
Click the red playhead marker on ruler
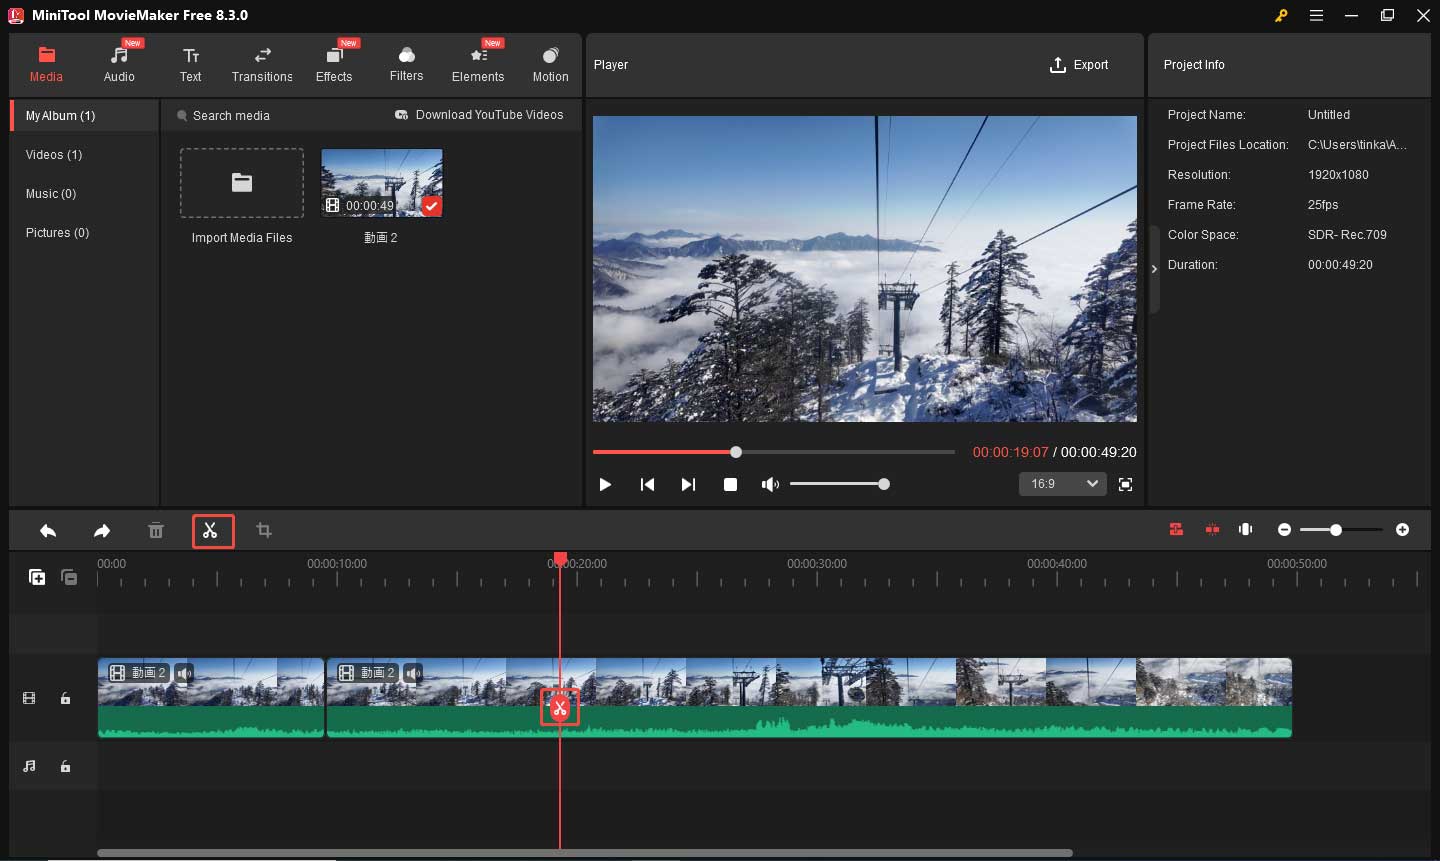pyautogui.click(x=560, y=559)
